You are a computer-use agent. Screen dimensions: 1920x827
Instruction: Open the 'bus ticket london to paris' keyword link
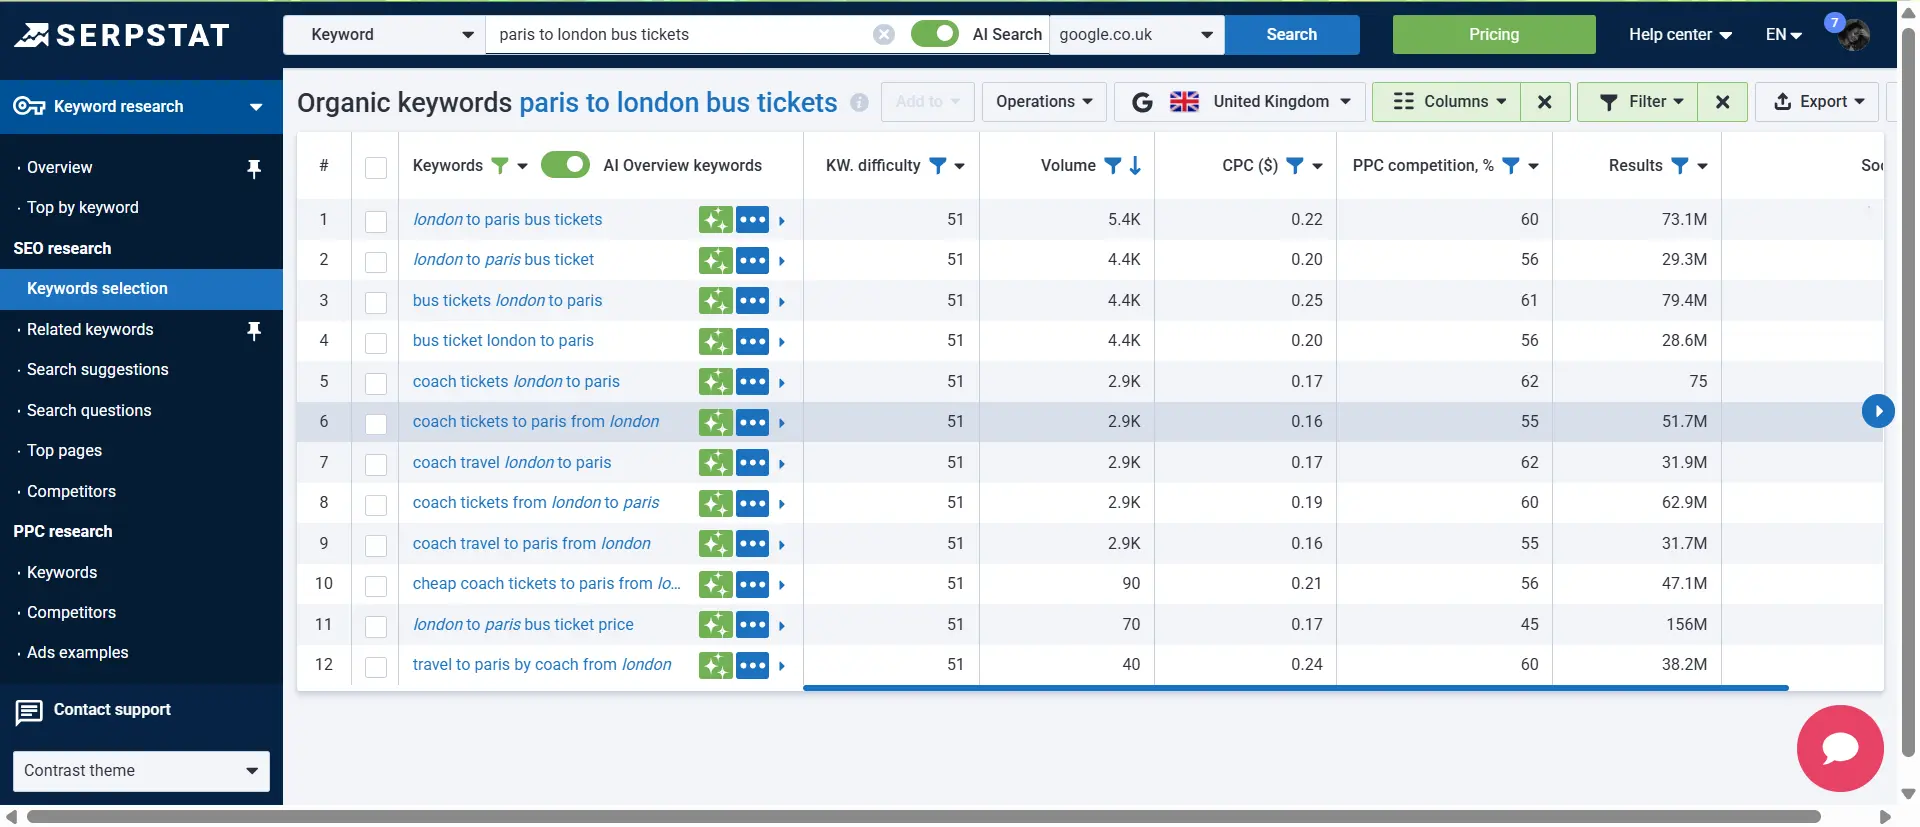point(503,341)
